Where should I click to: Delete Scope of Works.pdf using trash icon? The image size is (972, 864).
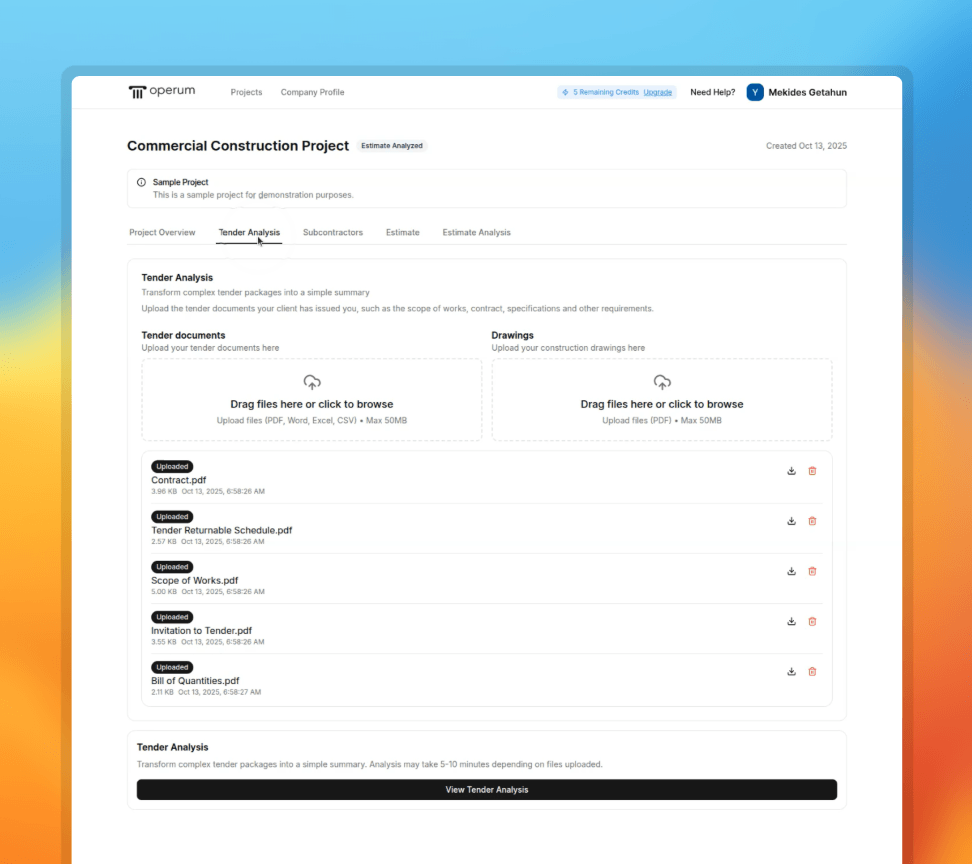click(812, 571)
